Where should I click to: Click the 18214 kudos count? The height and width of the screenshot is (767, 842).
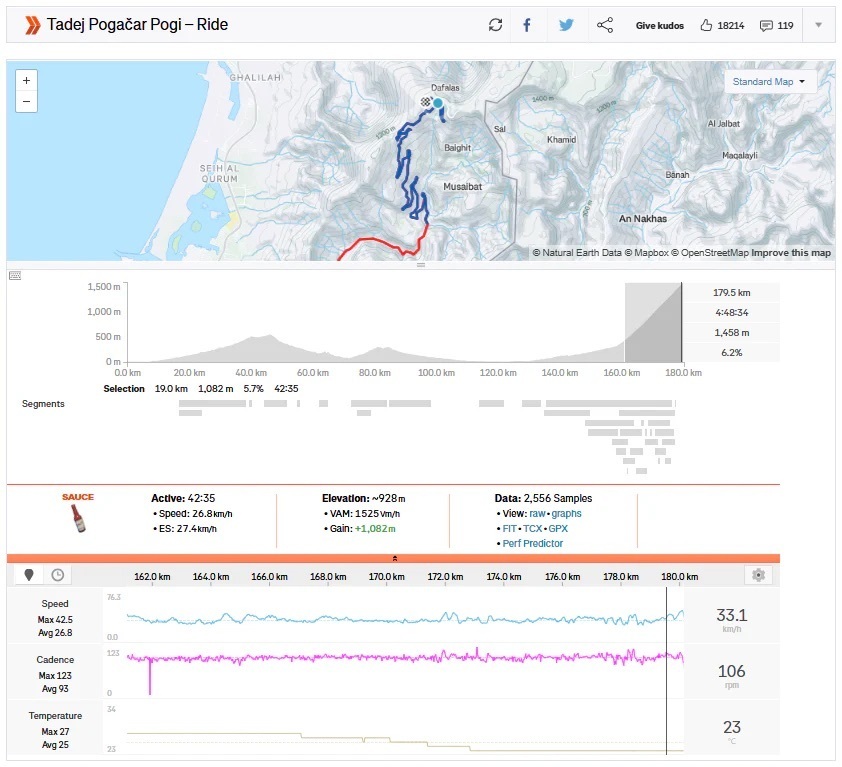(730, 26)
